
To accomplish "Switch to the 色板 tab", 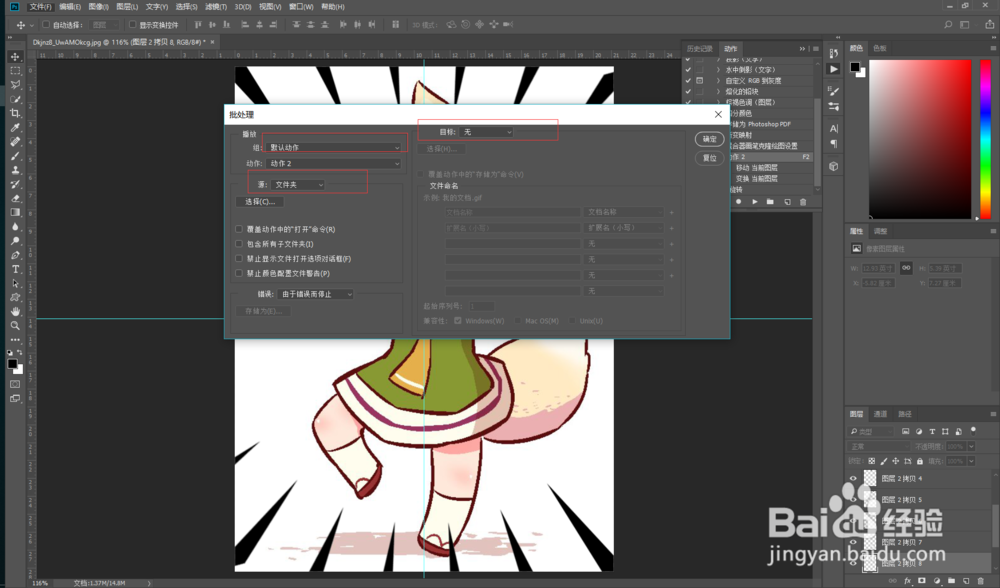I will [879, 48].
